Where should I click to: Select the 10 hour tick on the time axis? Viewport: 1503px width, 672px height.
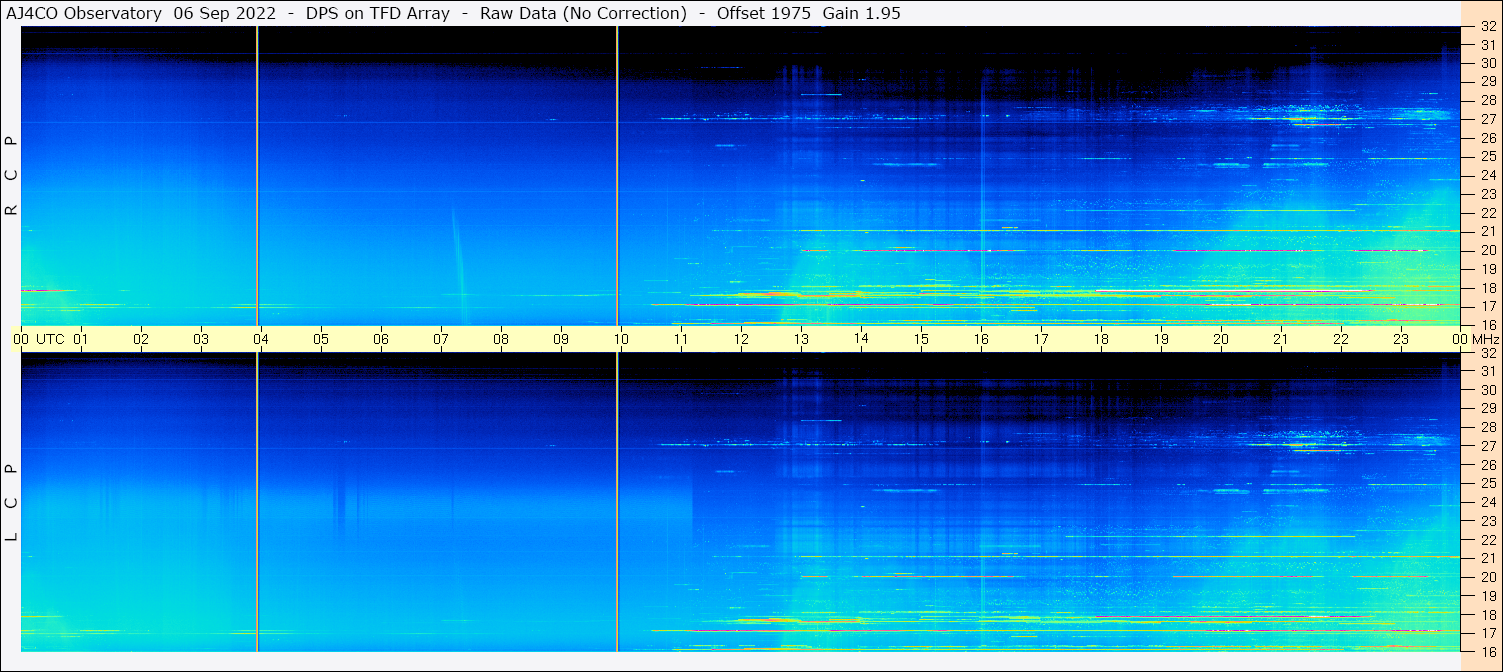pos(621,339)
